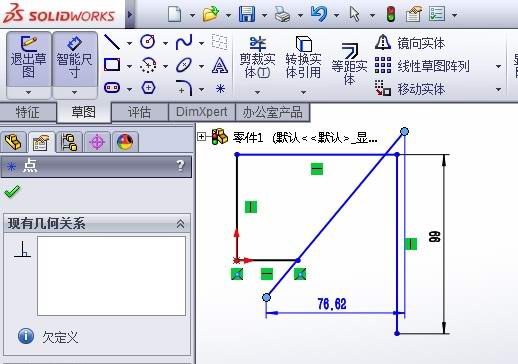
Task: Click the existing relations list box
Action: (x=111, y=276)
